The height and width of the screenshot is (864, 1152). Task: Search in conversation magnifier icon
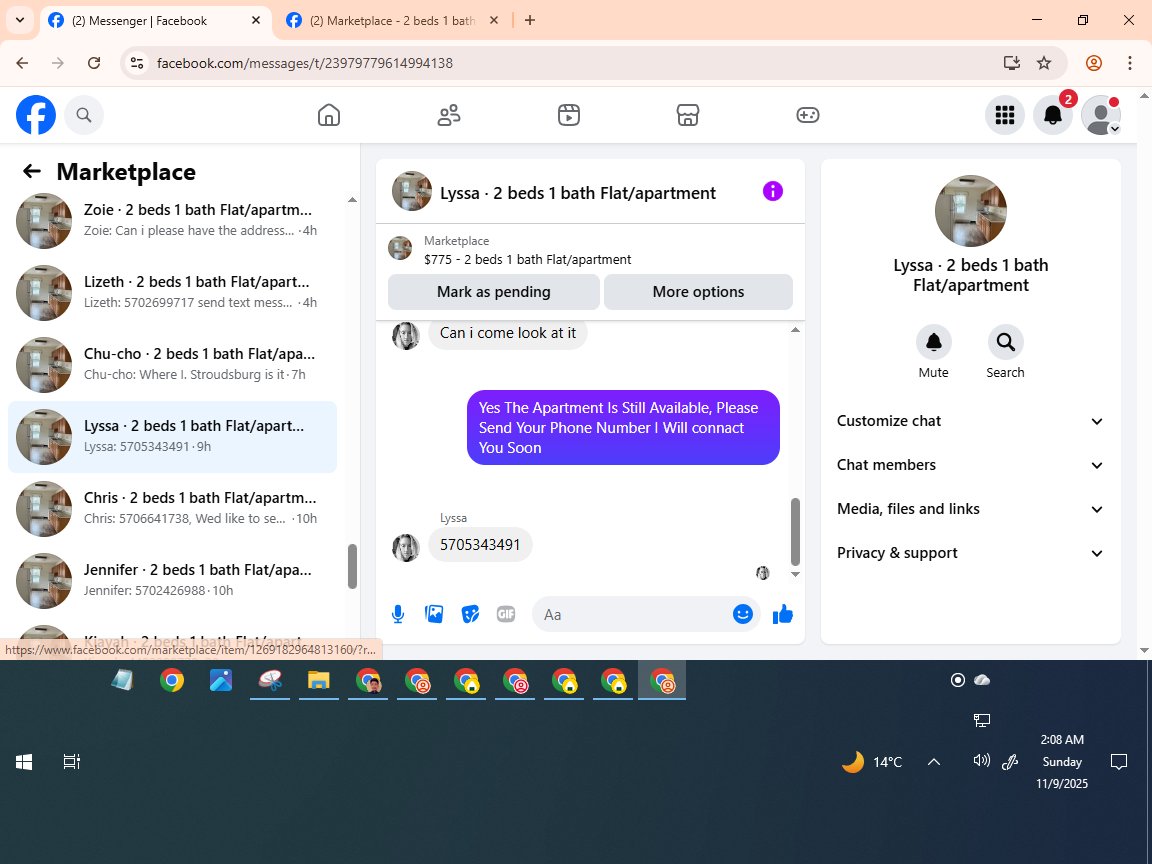(x=1005, y=342)
